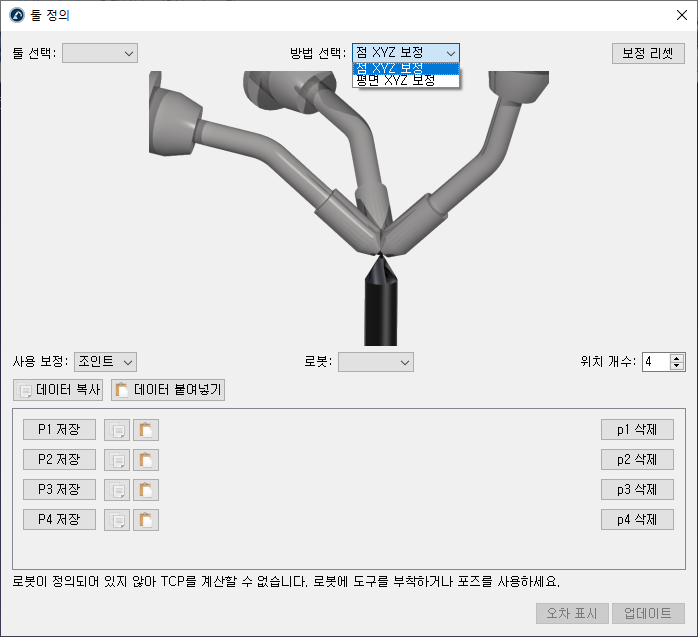
Task: Delete point with p2 삭제
Action: 637,459
